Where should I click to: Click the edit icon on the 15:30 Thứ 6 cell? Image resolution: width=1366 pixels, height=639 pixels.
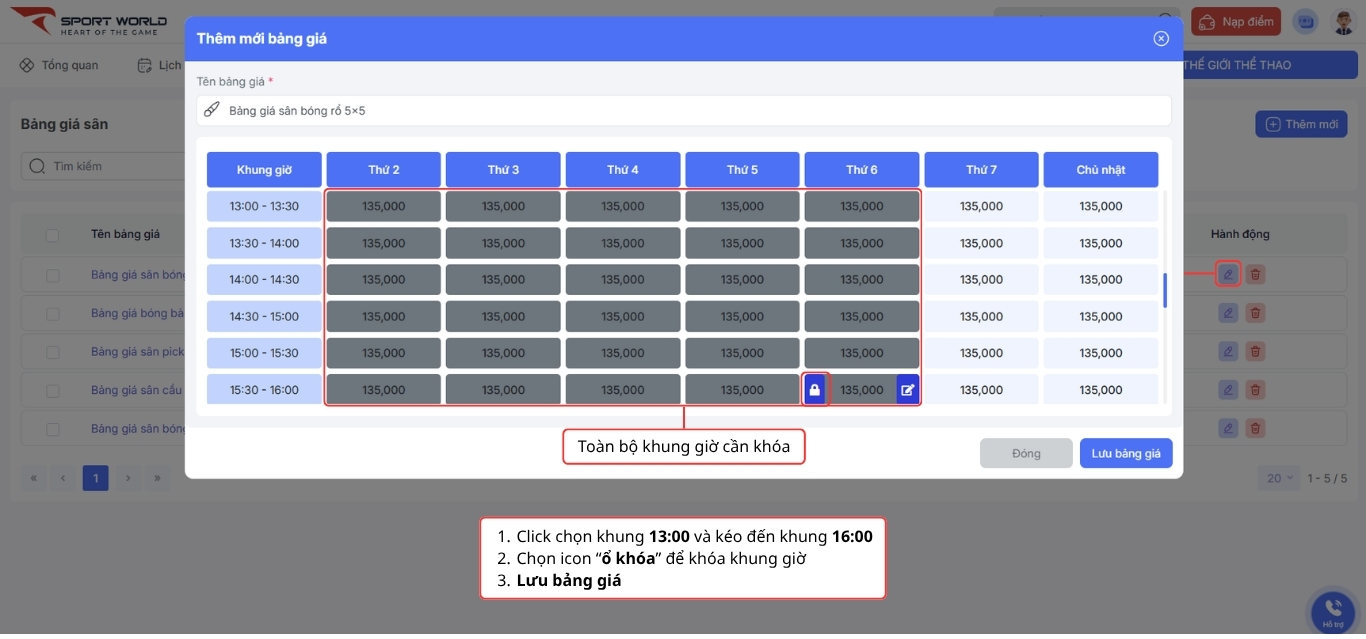coord(907,390)
